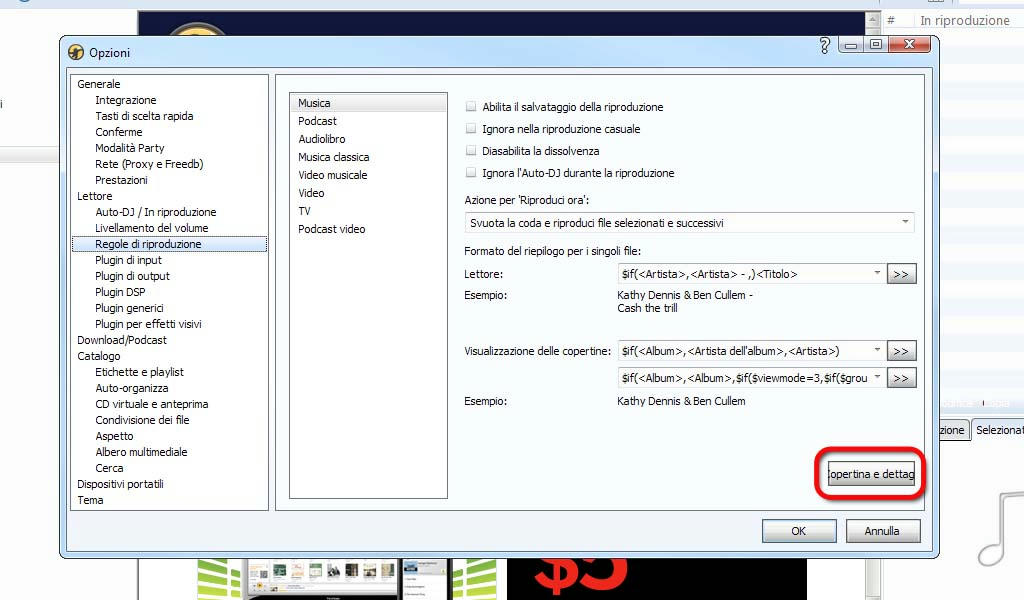Open 'Livellamento del volume' page
This screenshot has height=600, width=1024.
point(152,228)
